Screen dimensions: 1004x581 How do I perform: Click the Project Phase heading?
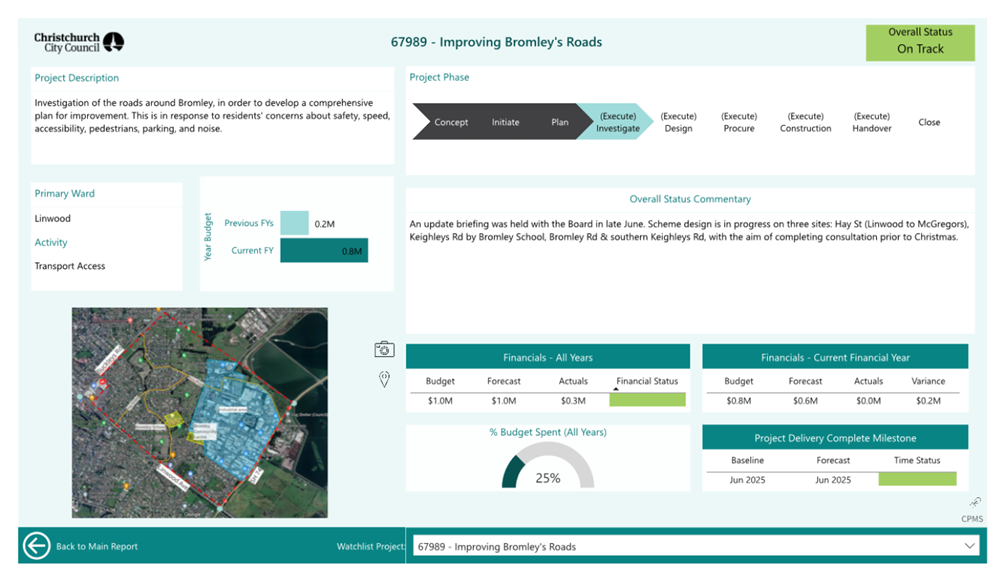[439, 77]
